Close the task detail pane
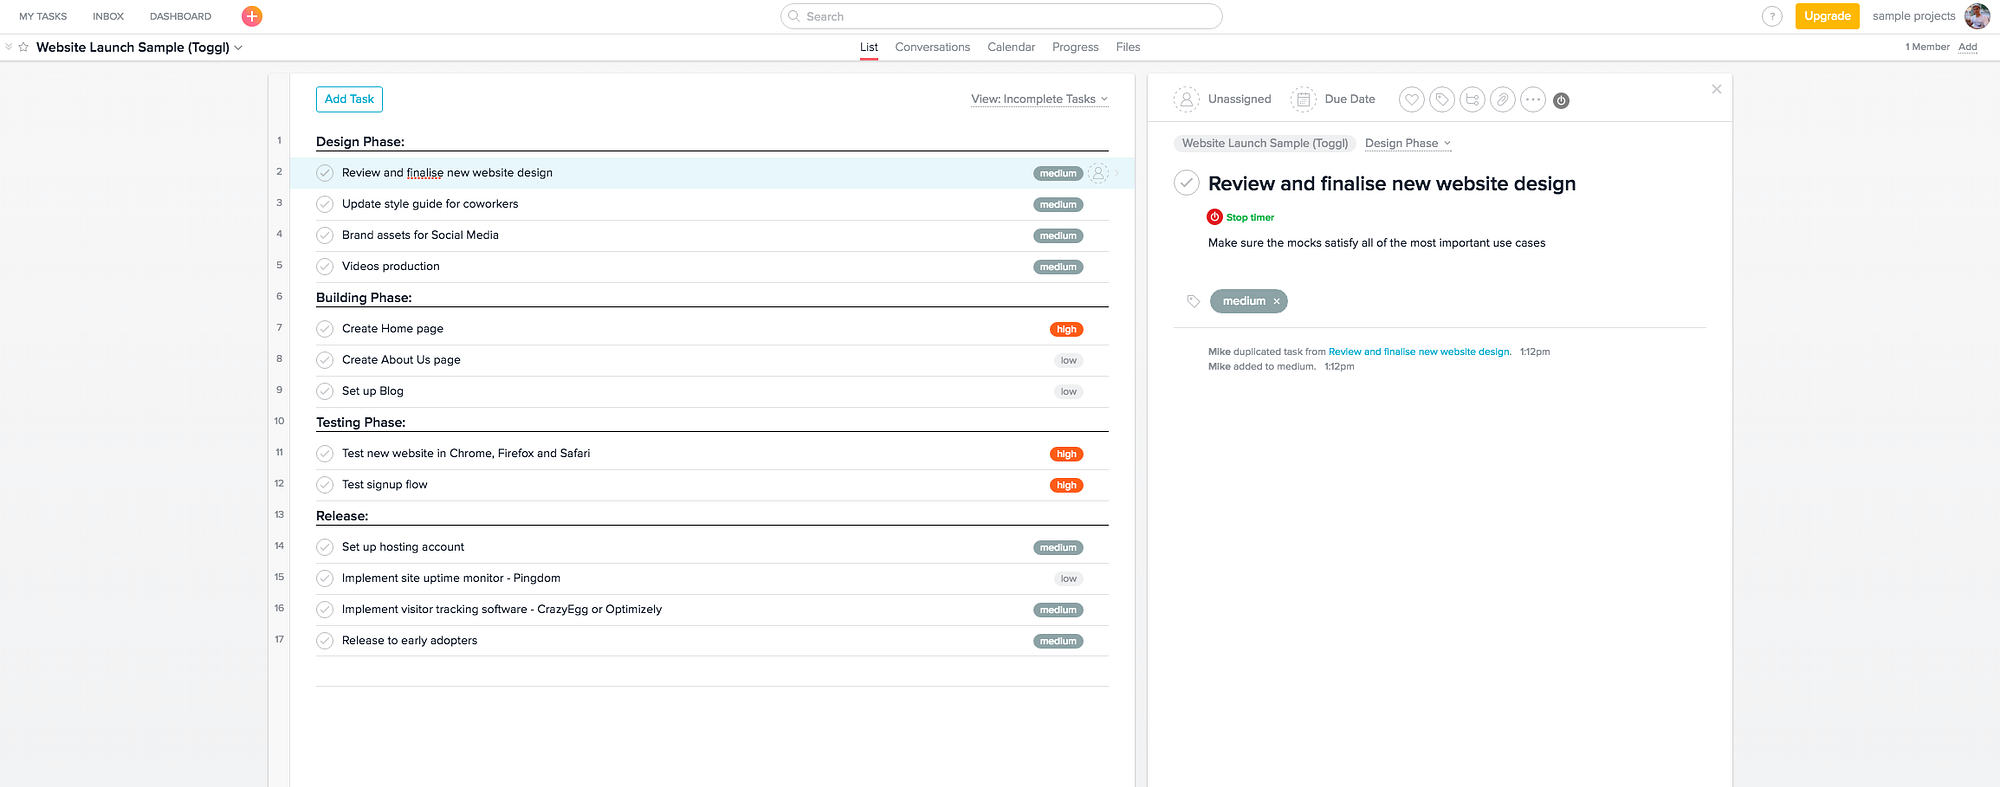Image resolution: width=2000 pixels, height=787 pixels. 1717,89
